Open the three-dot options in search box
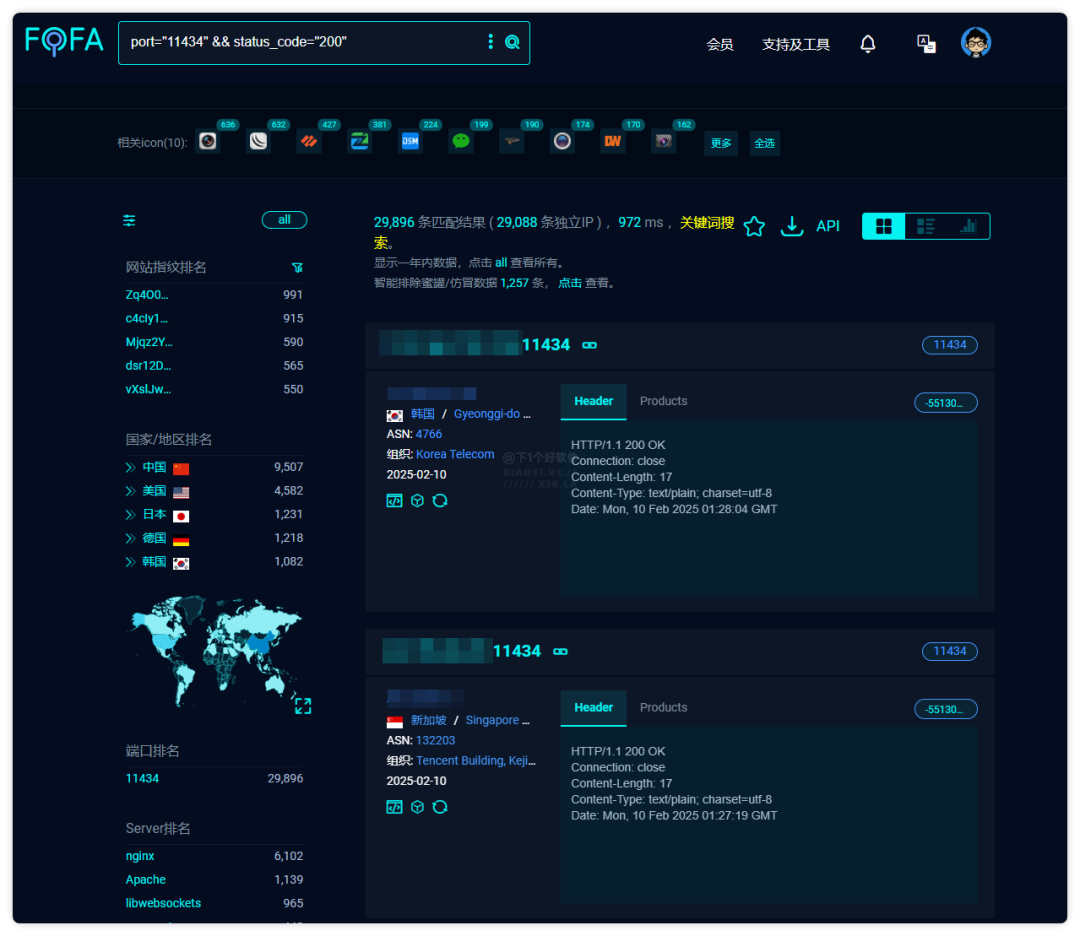Screen dimensions: 1080x936 click(x=490, y=42)
